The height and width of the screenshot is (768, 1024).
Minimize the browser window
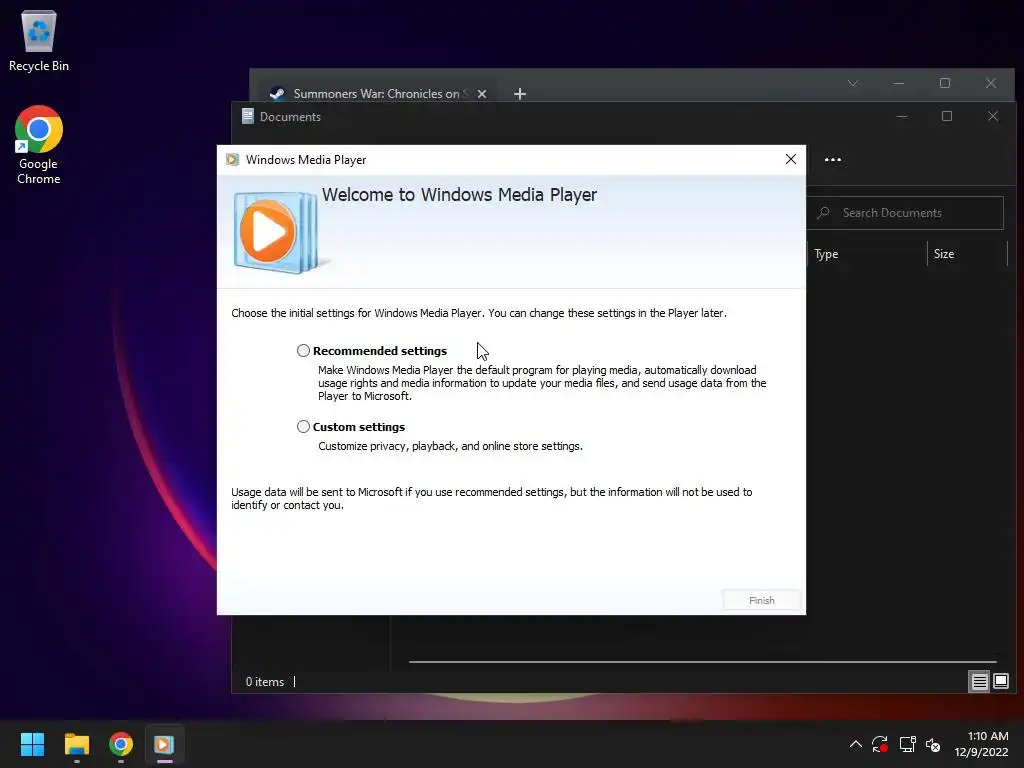(899, 83)
